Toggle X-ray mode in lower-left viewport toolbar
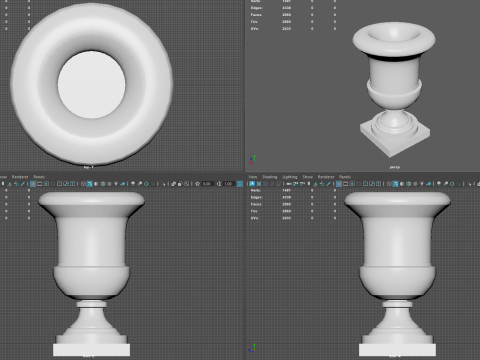 tap(173, 184)
